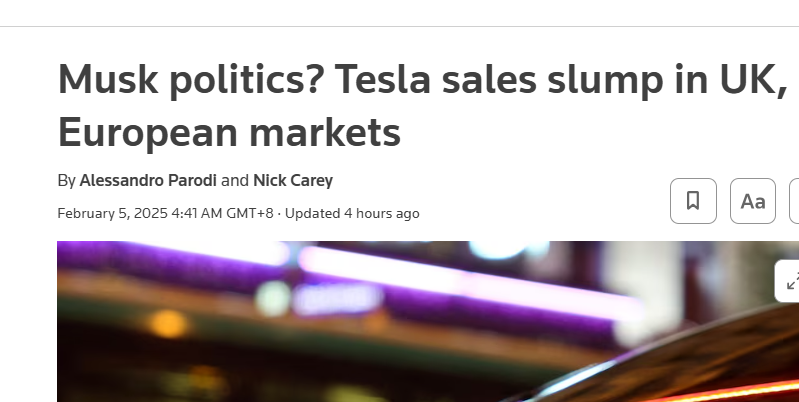This screenshot has width=799, height=402.
Task: Click the "By" byline label
Action: [66, 181]
